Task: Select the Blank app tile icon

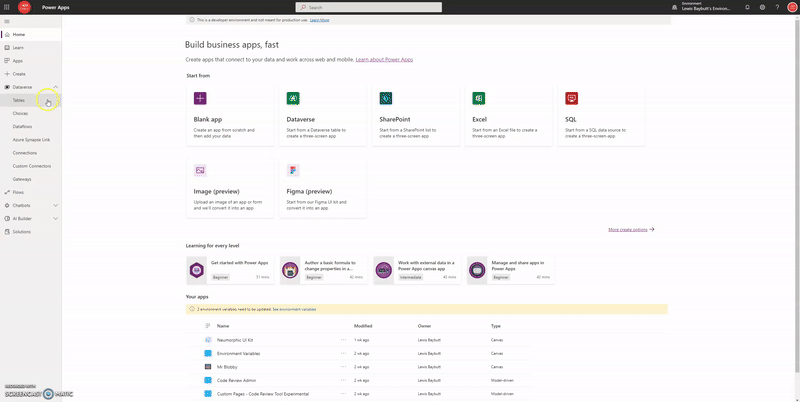Action: [x=200, y=98]
